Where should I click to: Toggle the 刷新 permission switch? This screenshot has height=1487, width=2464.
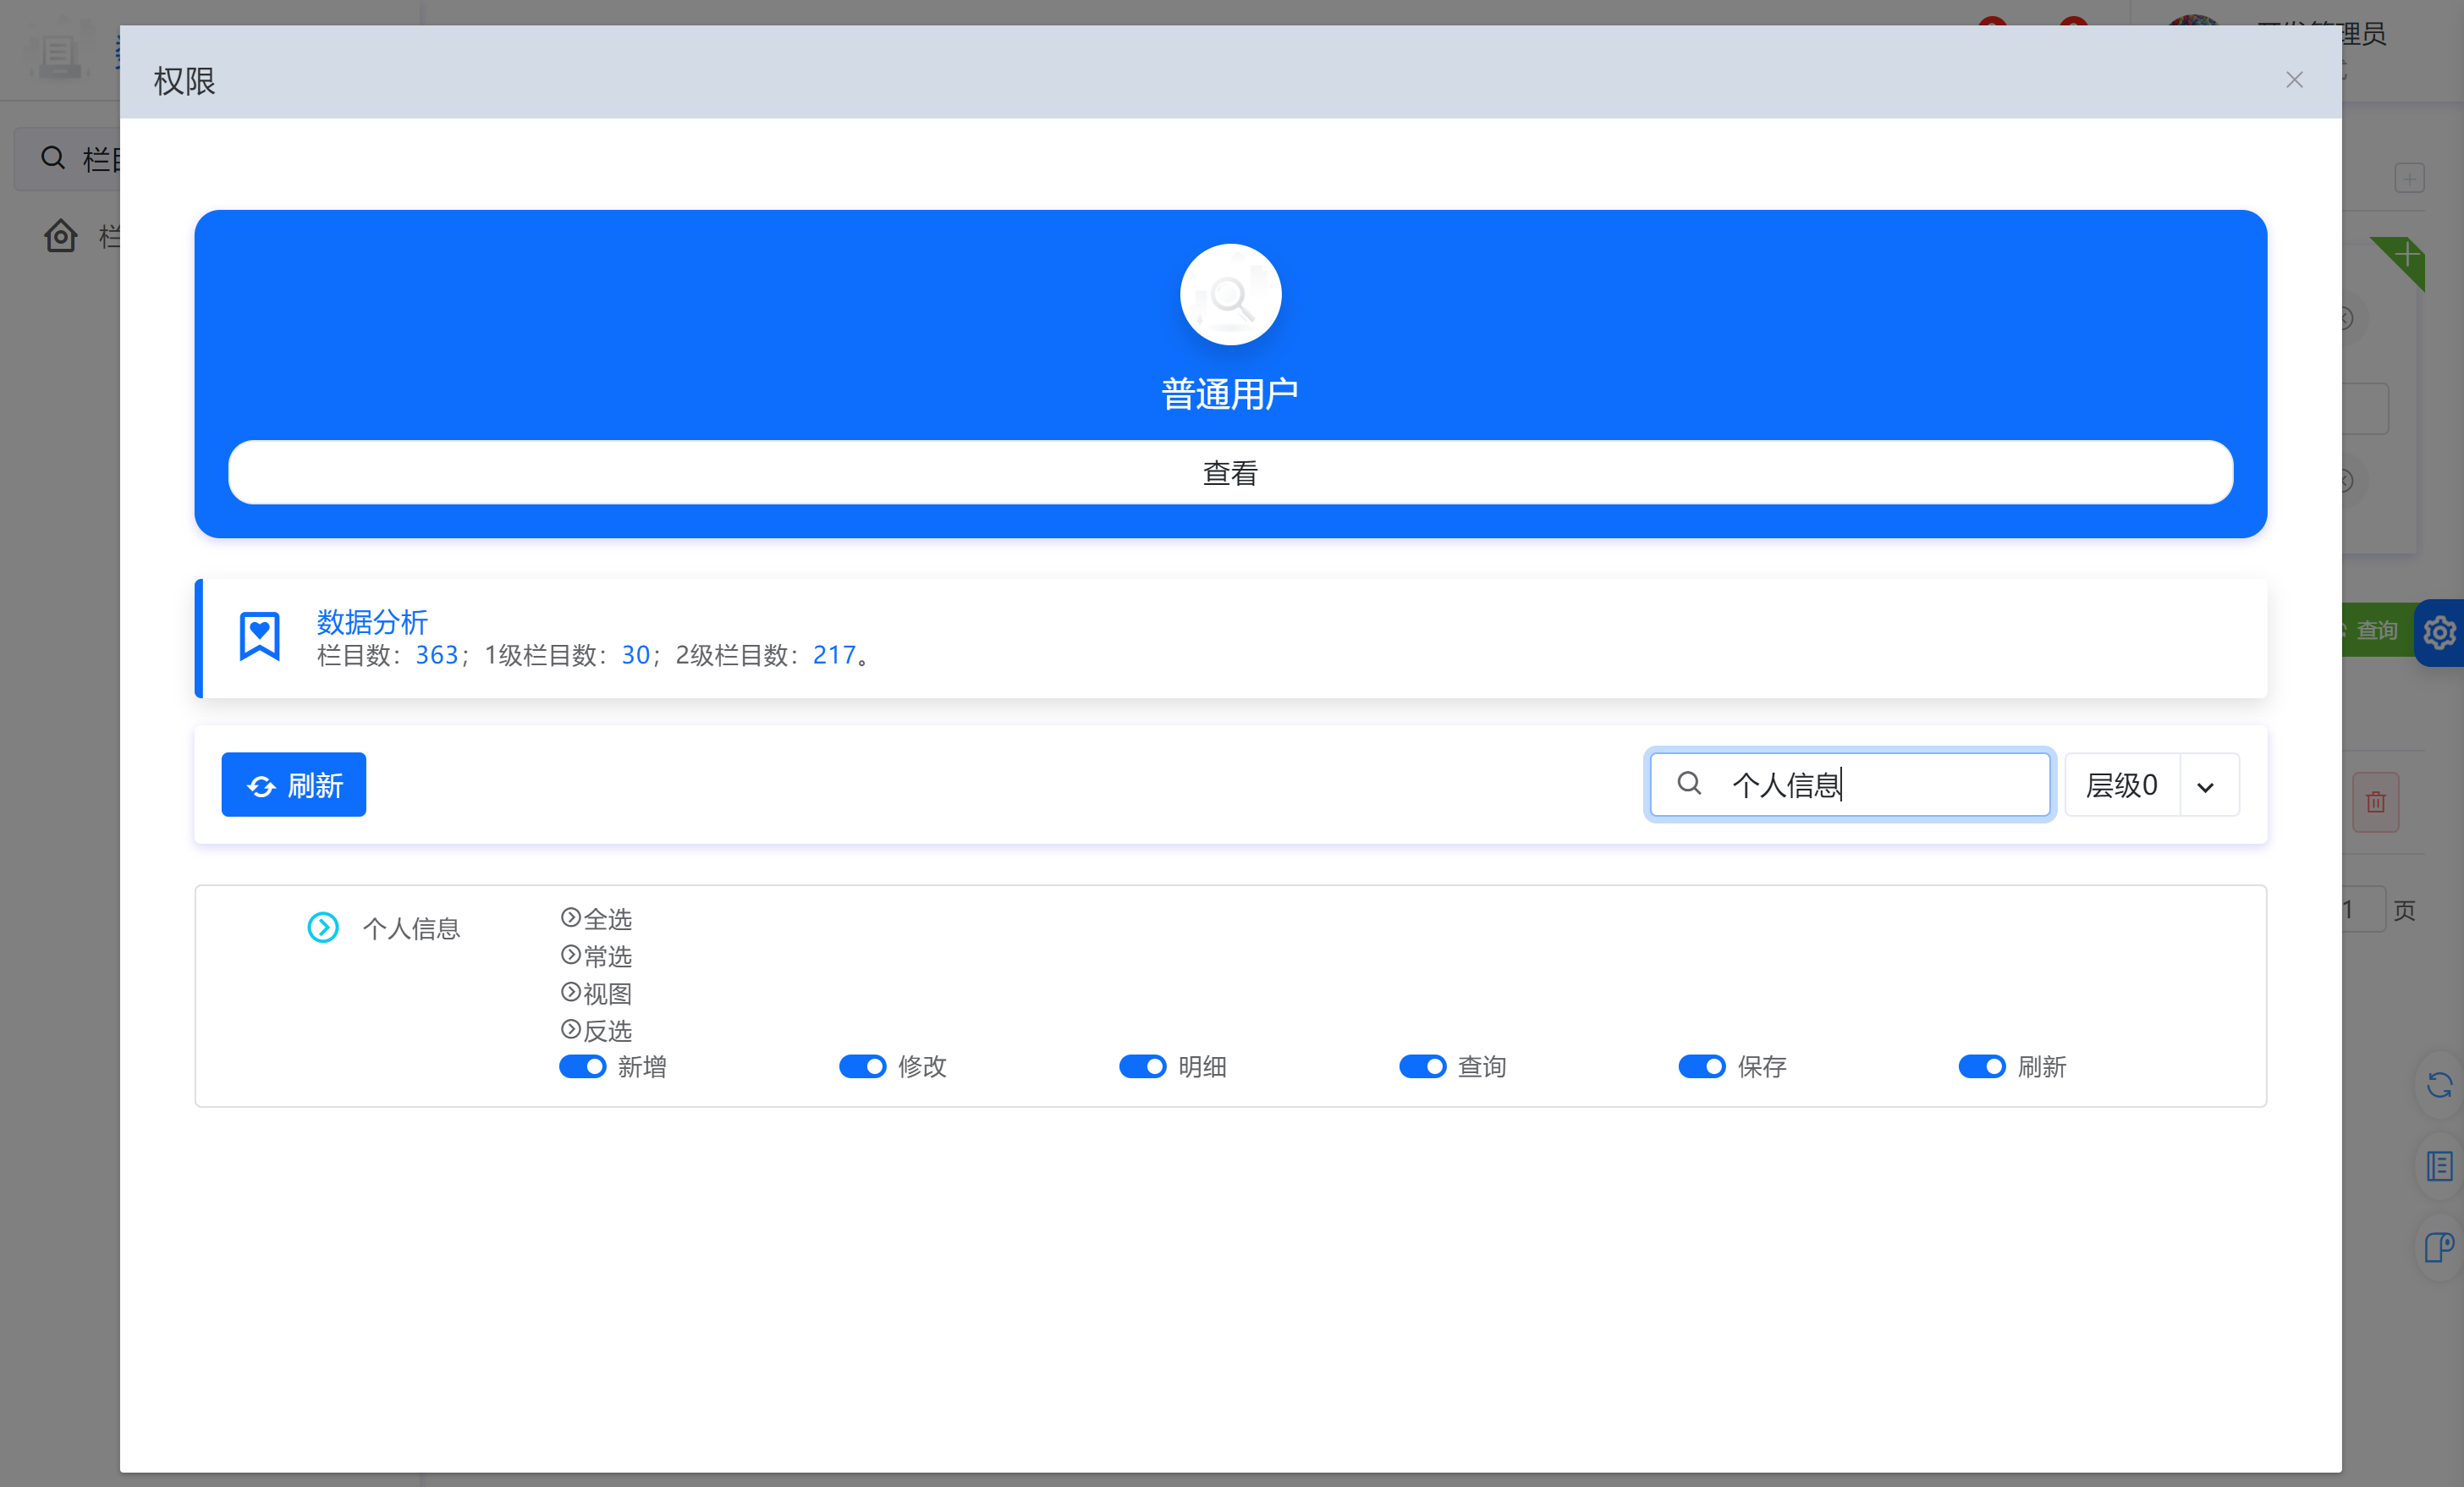pos(1982,1067)
